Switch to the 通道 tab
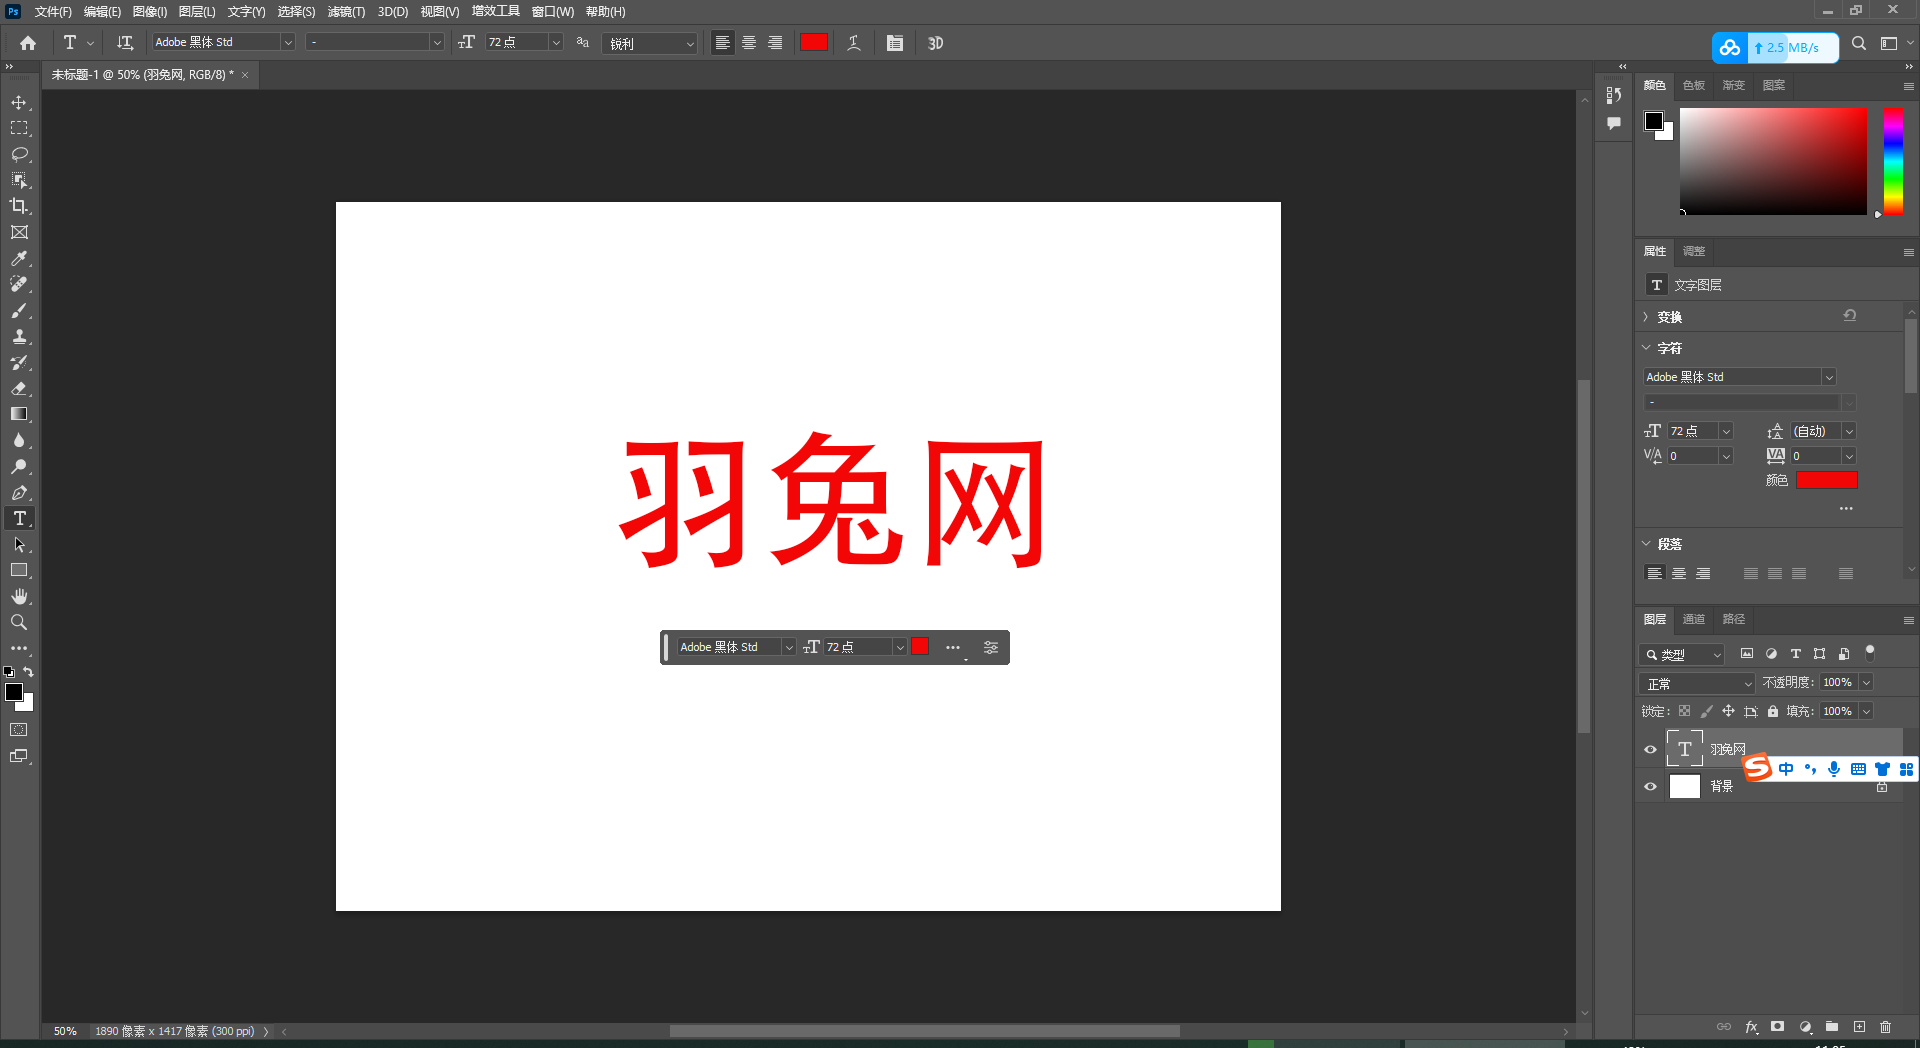The image size is (1920, 1048). tap(1694, 619)
